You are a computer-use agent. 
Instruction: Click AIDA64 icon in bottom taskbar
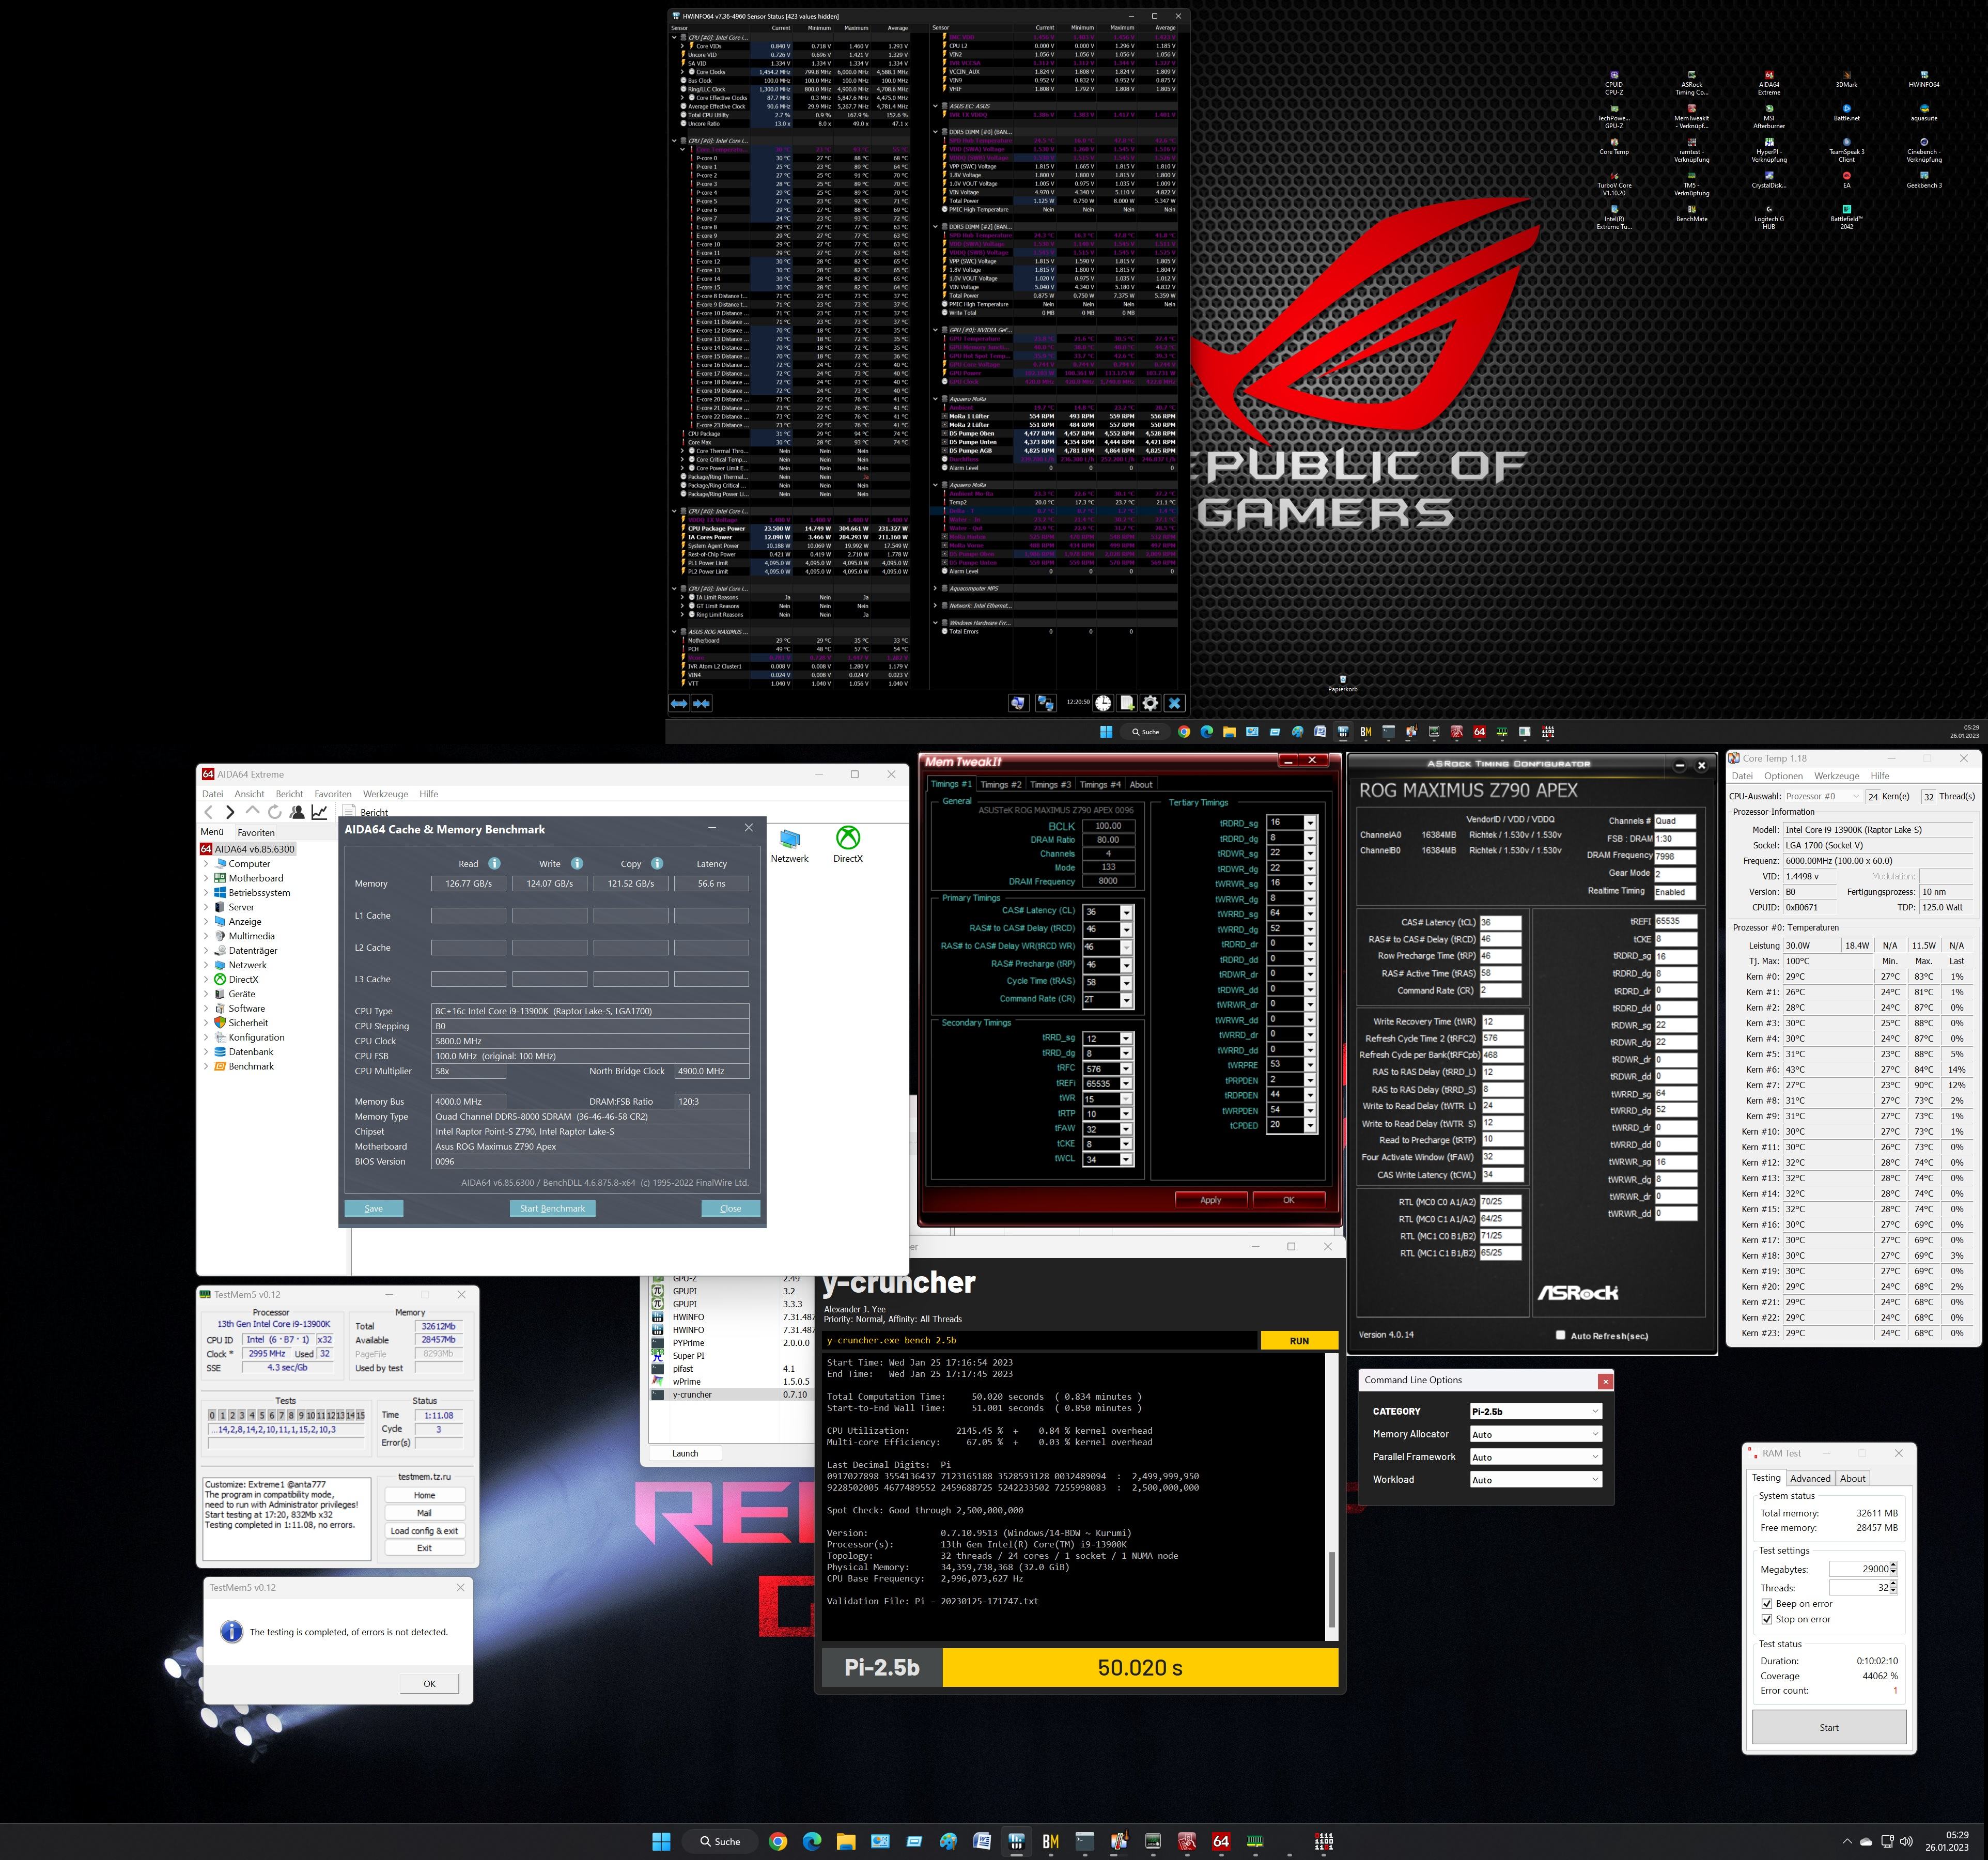pyautogui.click(x=1220, y=1841)
